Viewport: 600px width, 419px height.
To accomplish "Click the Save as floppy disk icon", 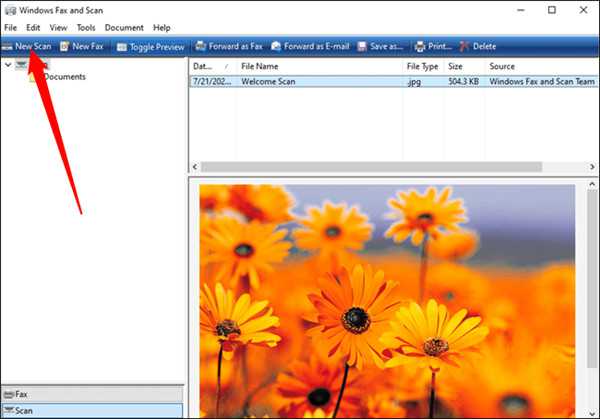I will (362, 47).
